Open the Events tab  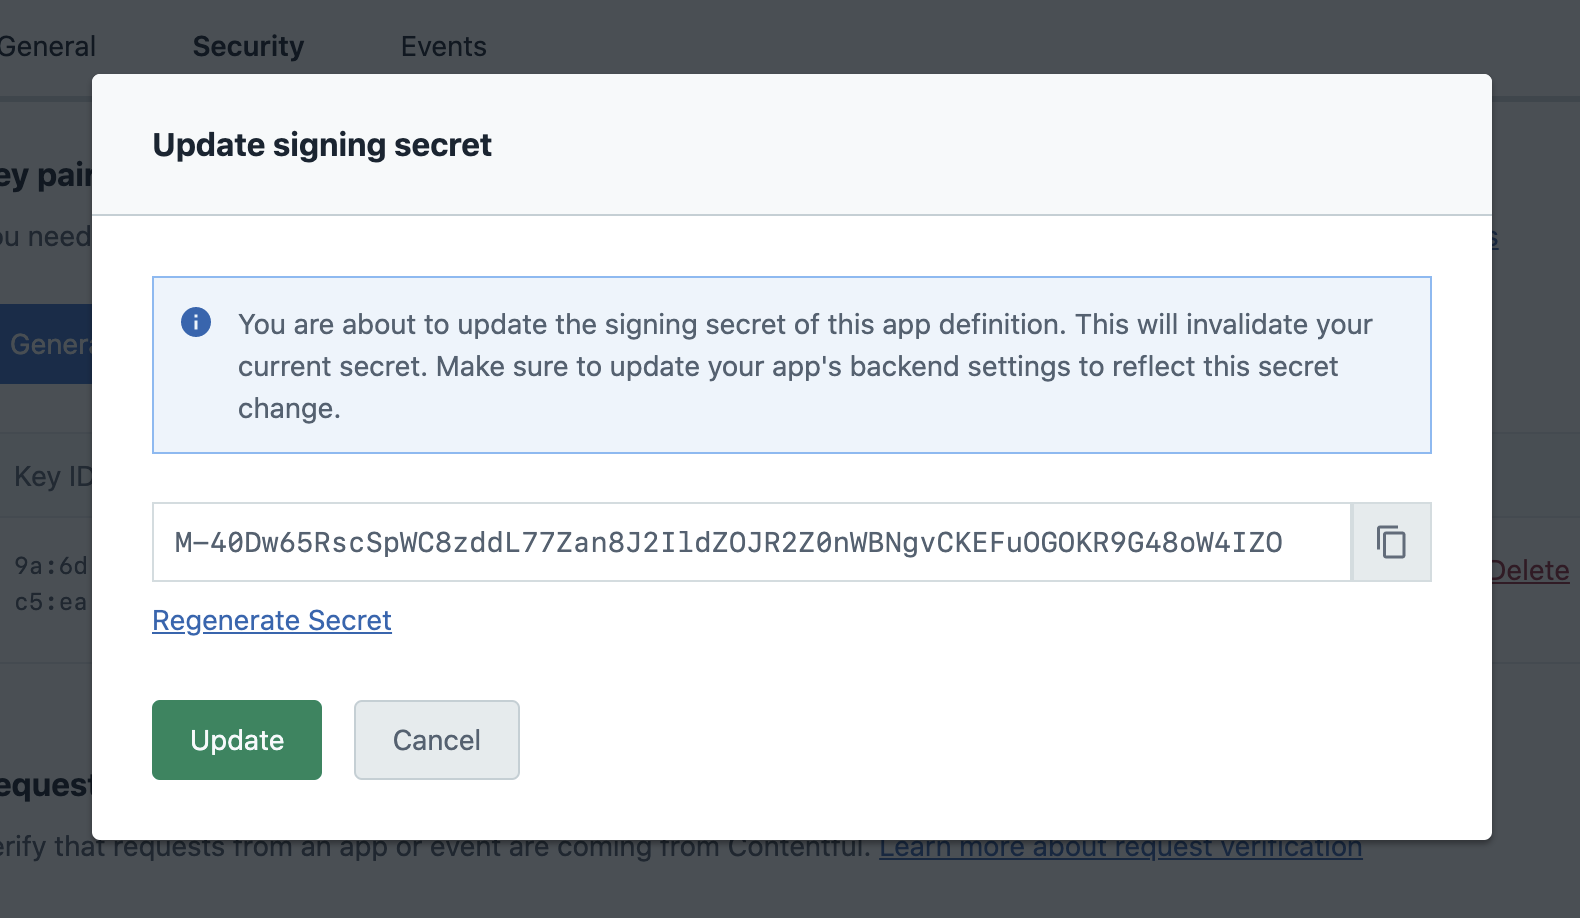pyautogui.click(x=443, y=46)
